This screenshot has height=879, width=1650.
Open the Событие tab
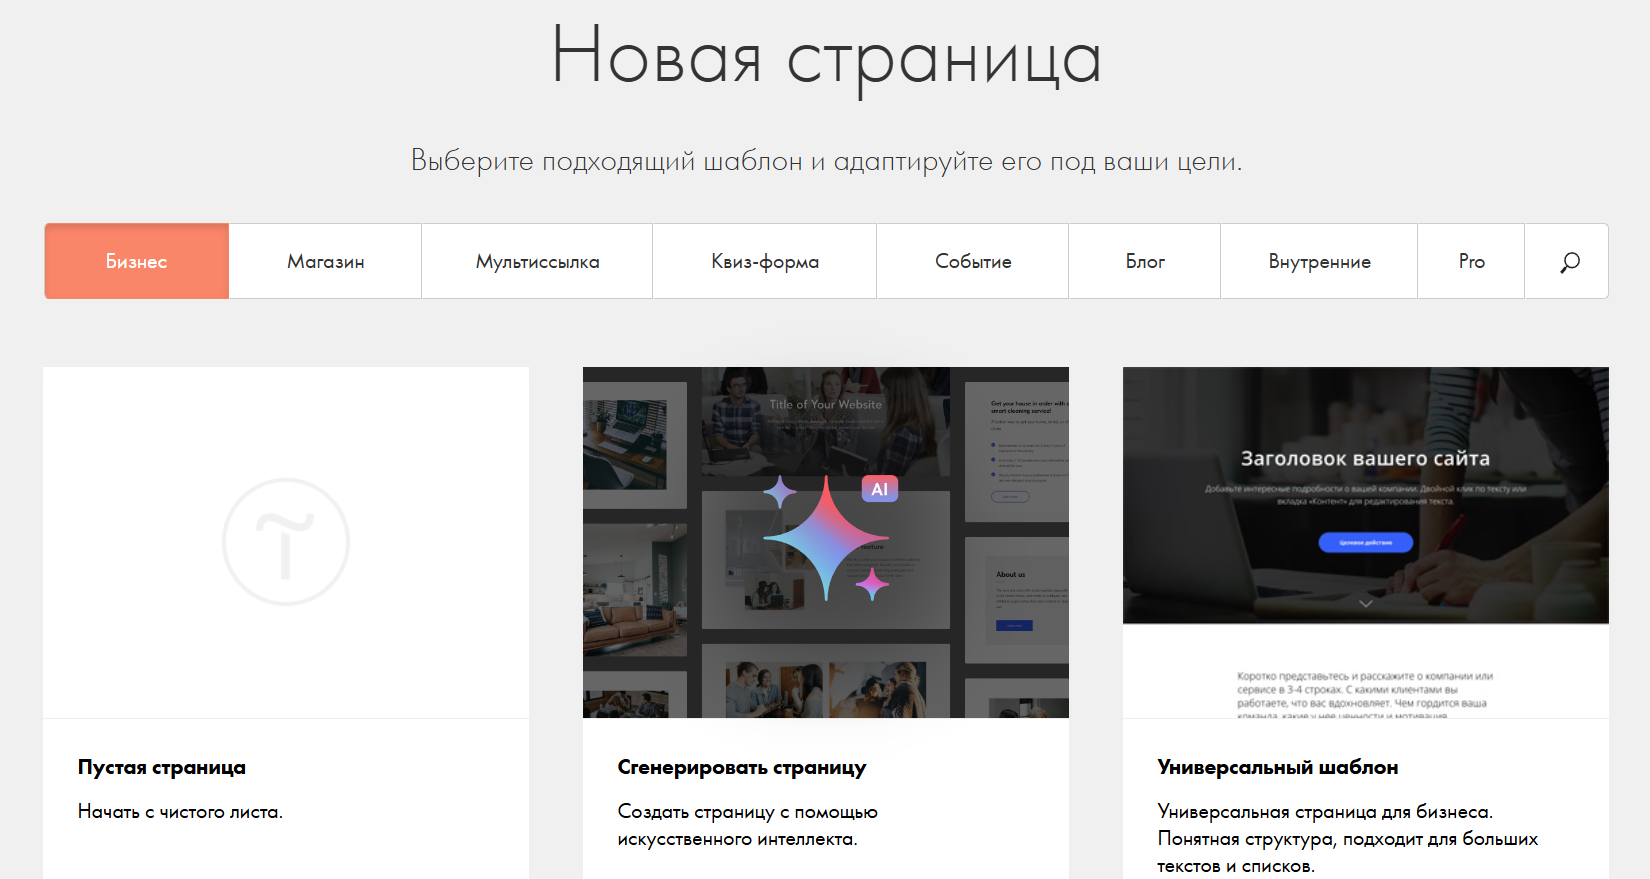pos(973,261)
